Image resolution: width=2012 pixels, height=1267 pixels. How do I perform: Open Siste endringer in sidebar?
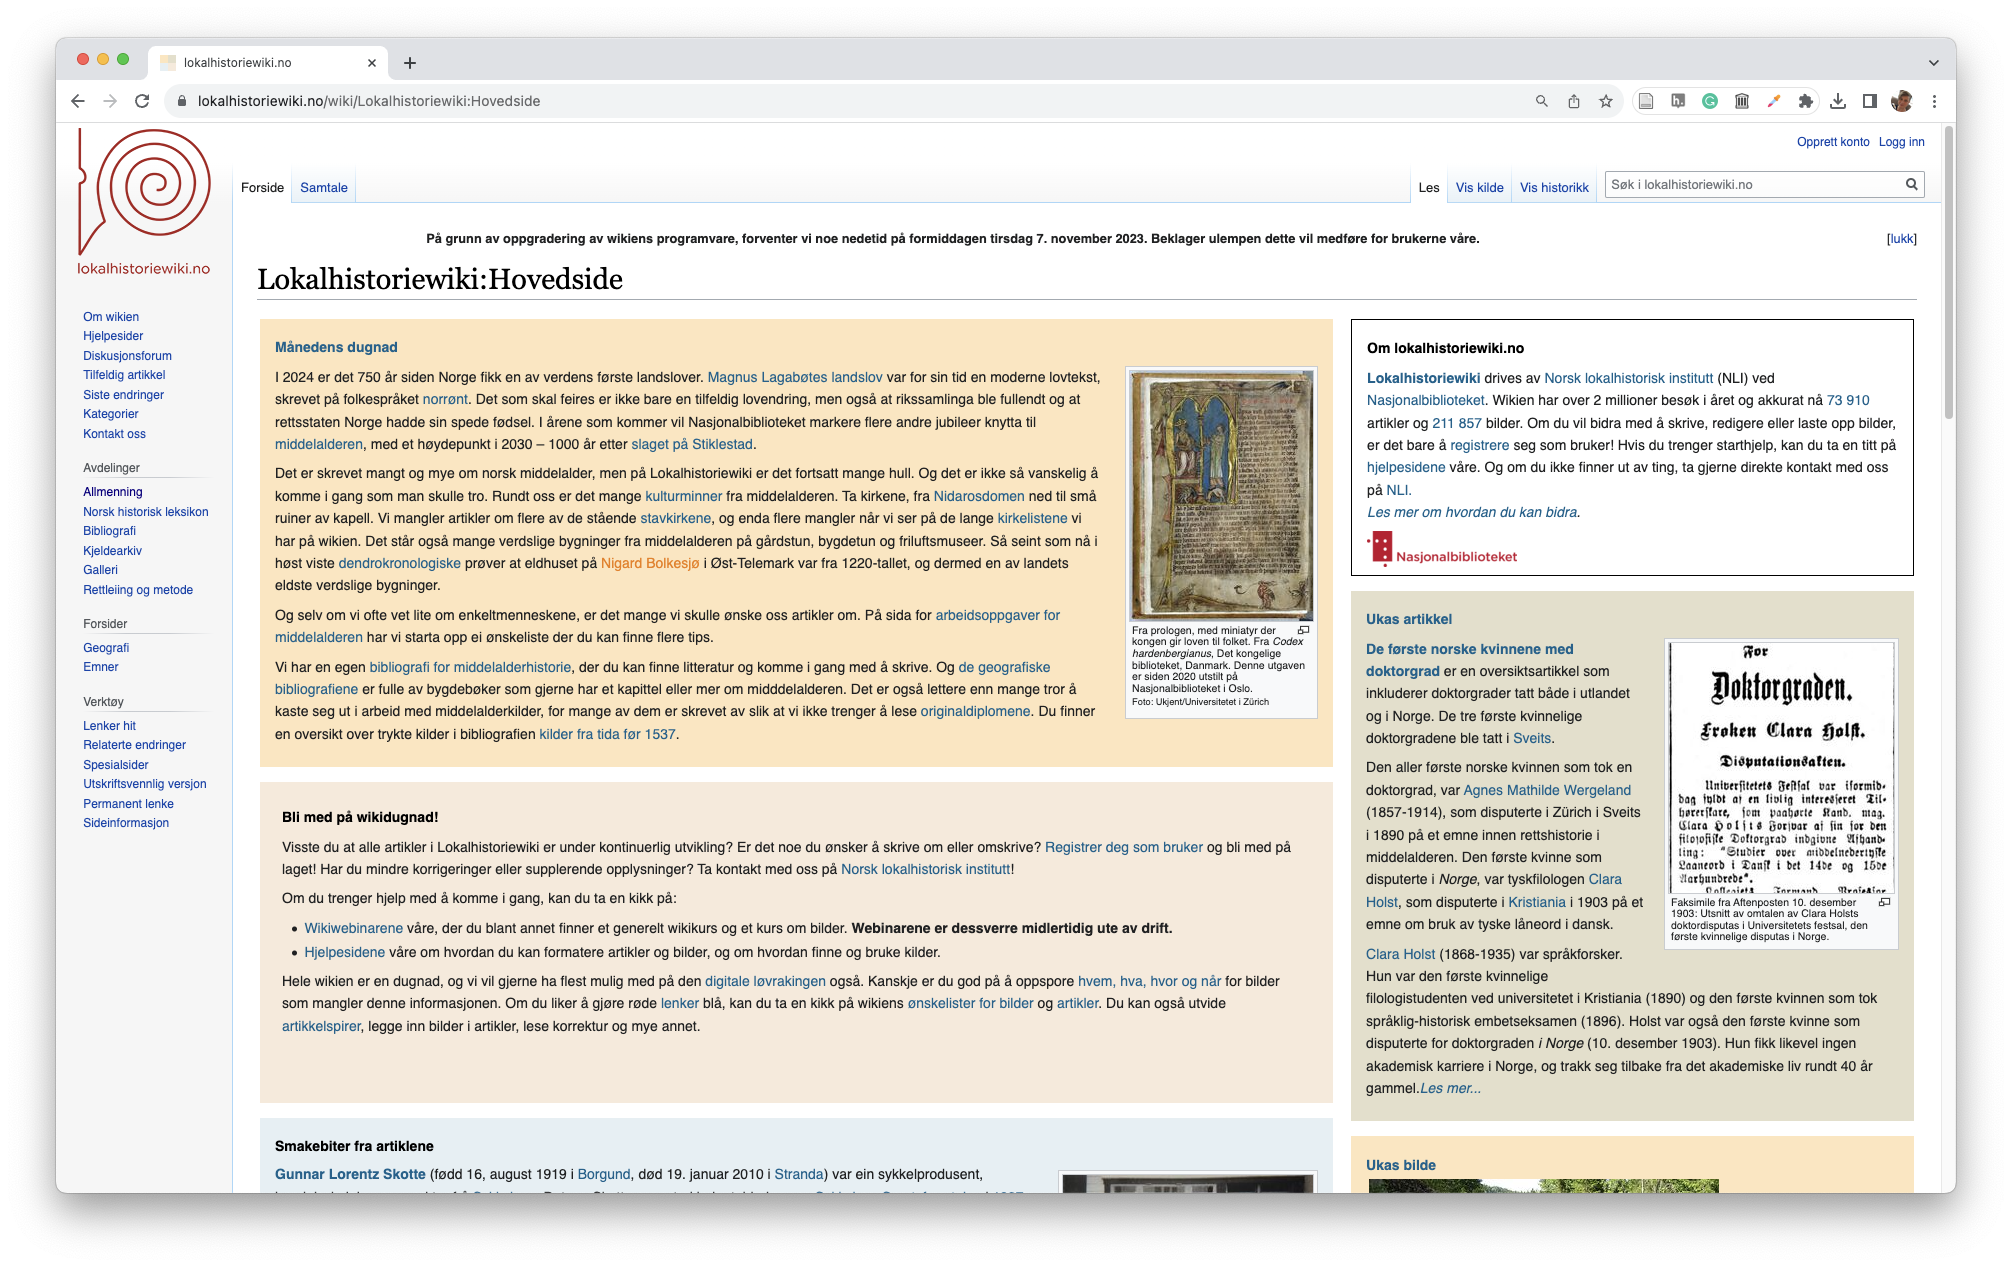123,395
